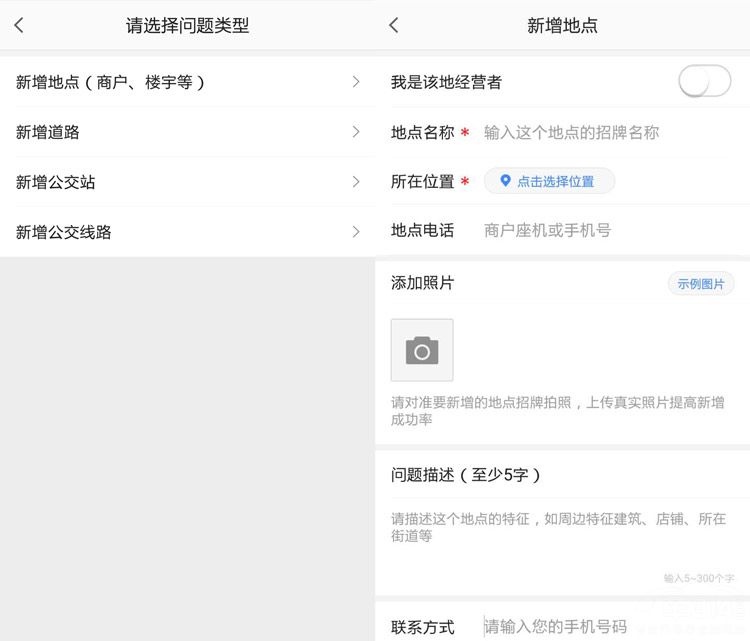The image size is (750, 641).
Task: Select 新增道路 option
Action: (x=48, y=132)
